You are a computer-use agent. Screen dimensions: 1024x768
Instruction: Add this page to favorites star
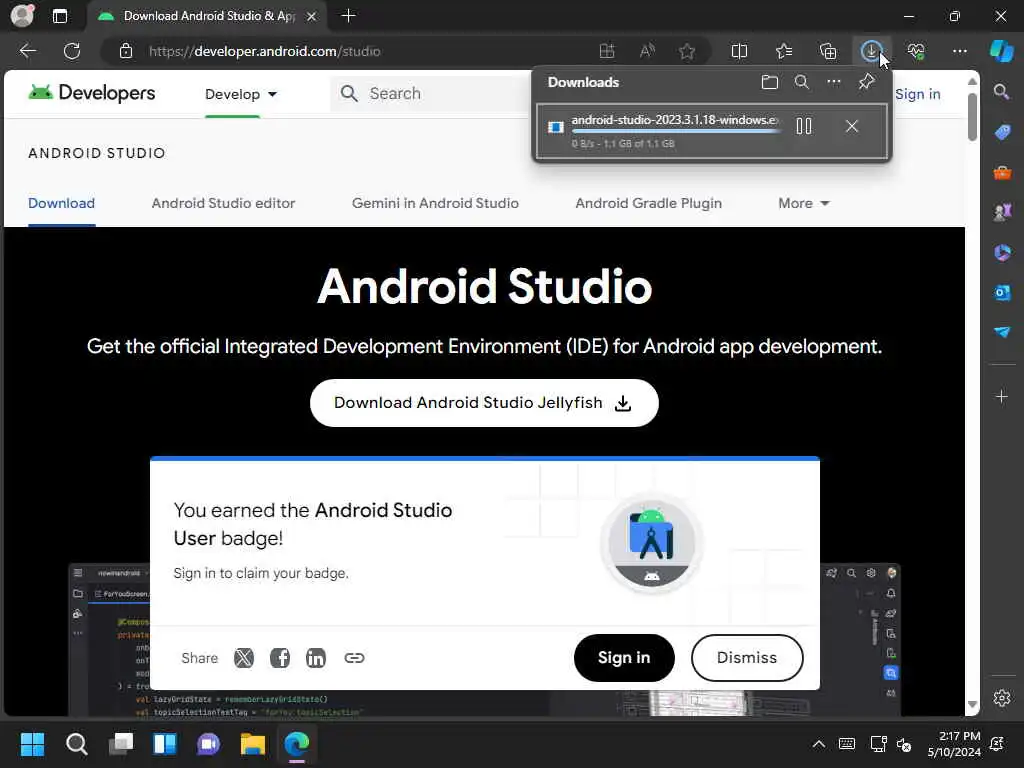pyautogui.click(x=687, y=51)
